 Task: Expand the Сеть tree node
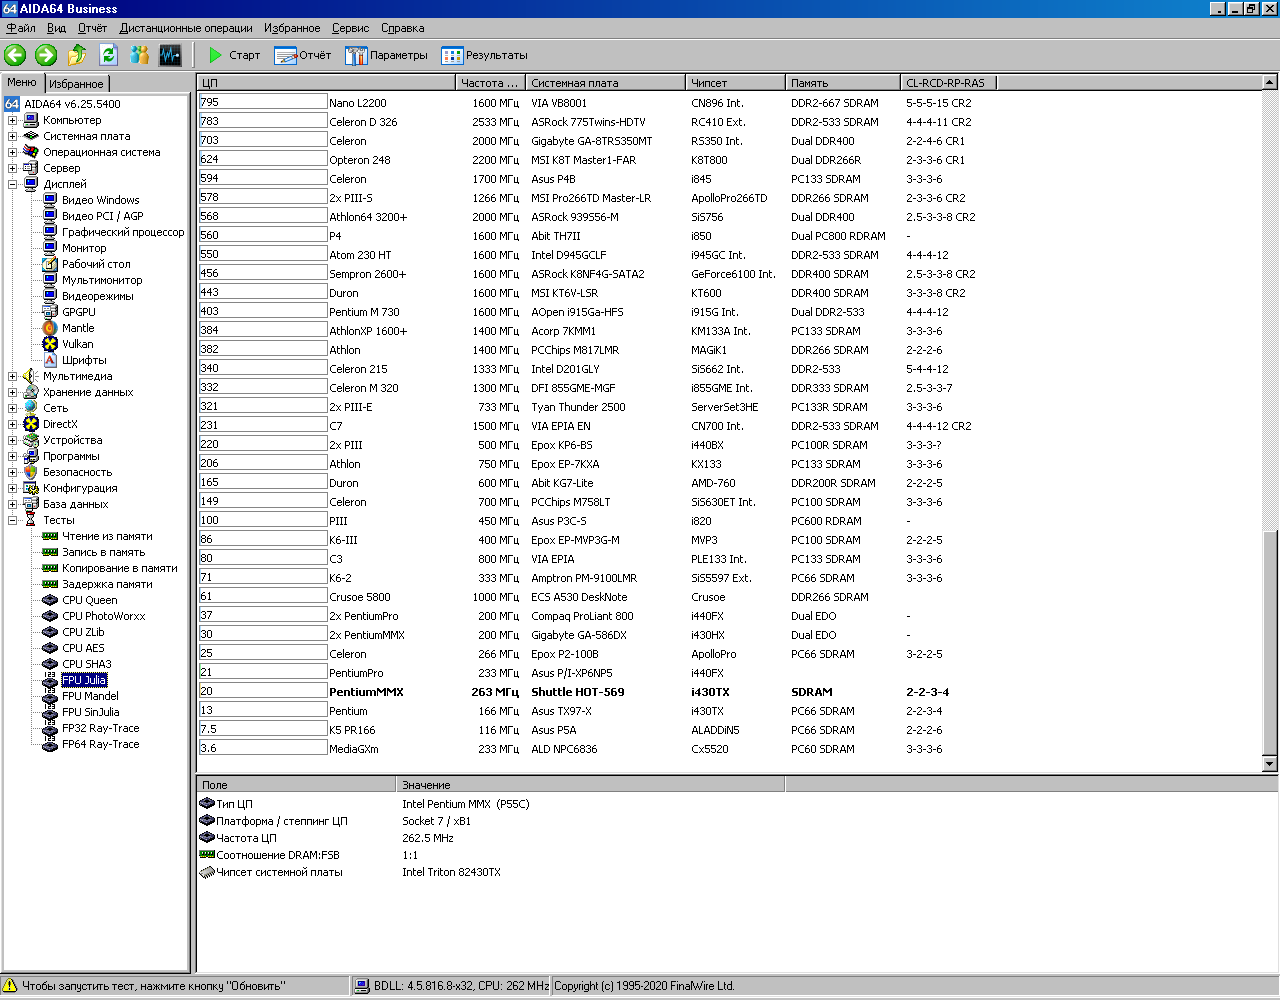pos(13,408)
